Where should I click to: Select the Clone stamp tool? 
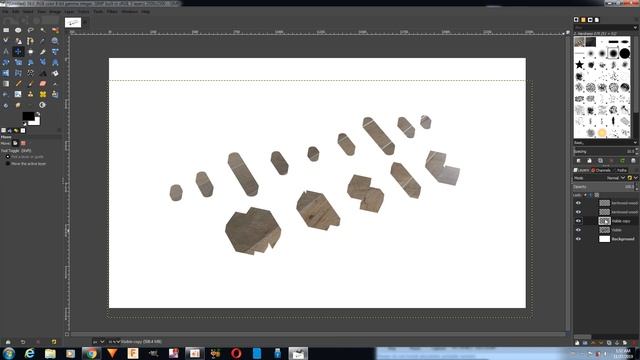pyautogui.click(x=31, y=94)
